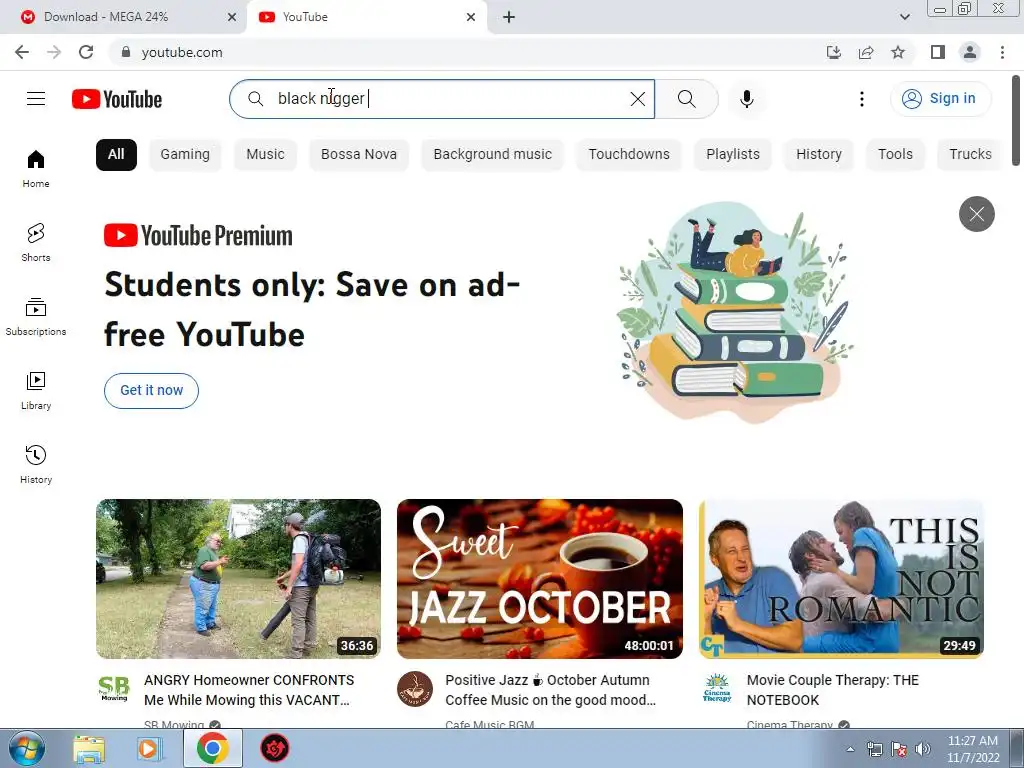This screenshot has height=768, width=1024.
Task: Click the volume speaker tray icon
Action: [x=923, y=749]
